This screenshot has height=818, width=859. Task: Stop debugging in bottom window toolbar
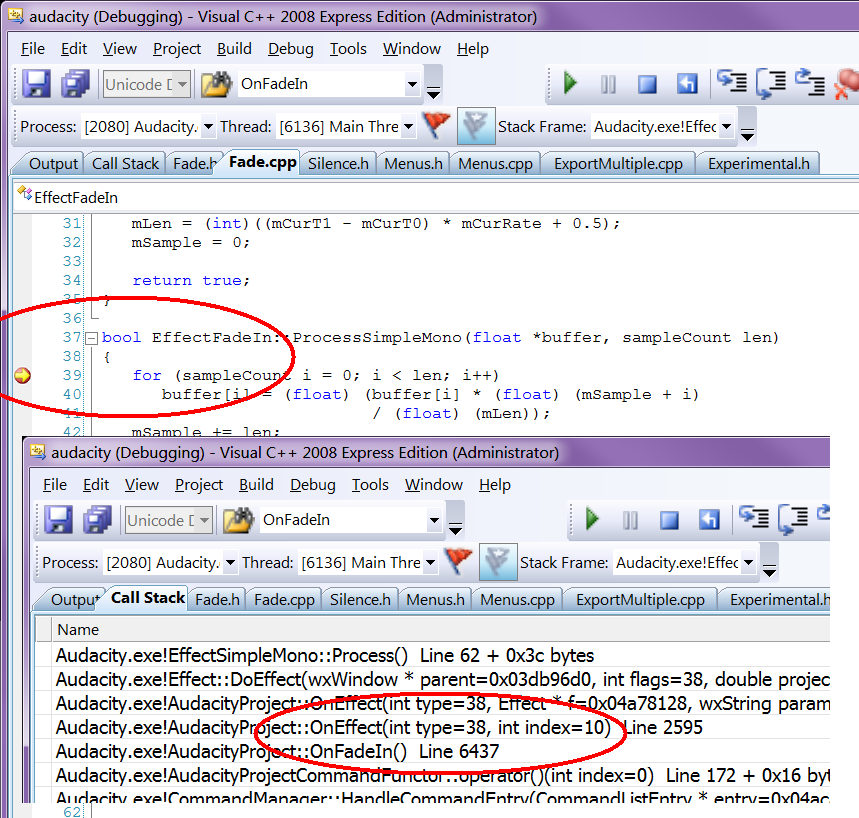[x=669, y=520]
